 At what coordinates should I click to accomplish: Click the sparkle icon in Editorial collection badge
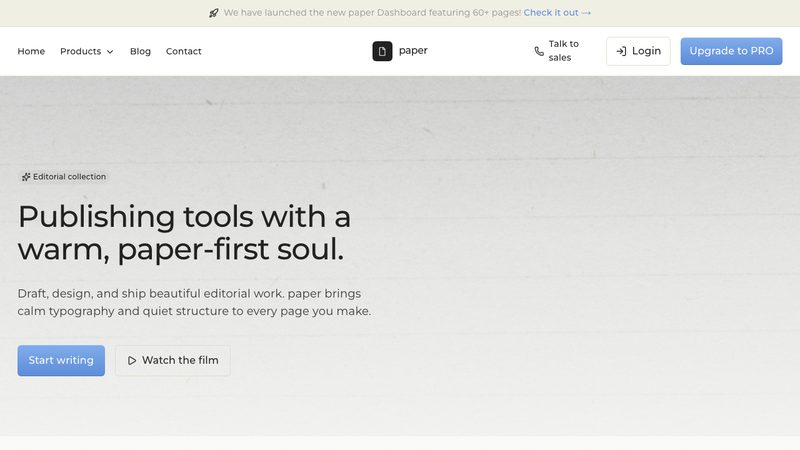(x=26, y=177)
